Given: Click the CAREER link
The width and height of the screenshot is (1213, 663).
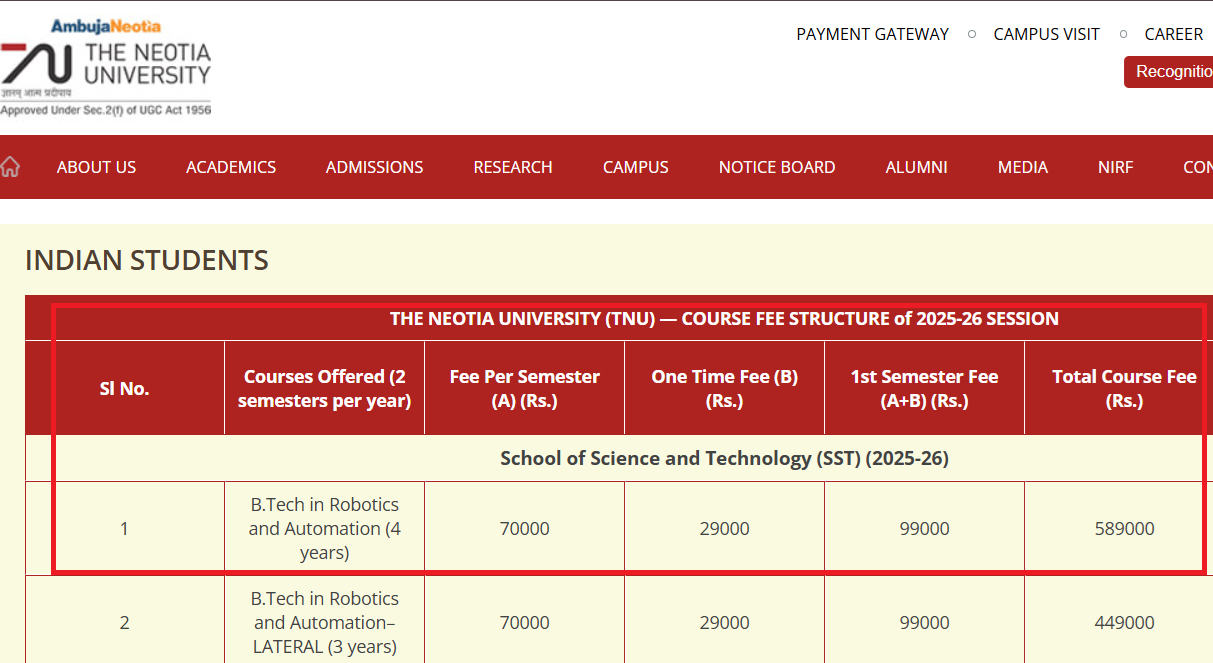Looking at the screenshot, I should (1173, 34).
